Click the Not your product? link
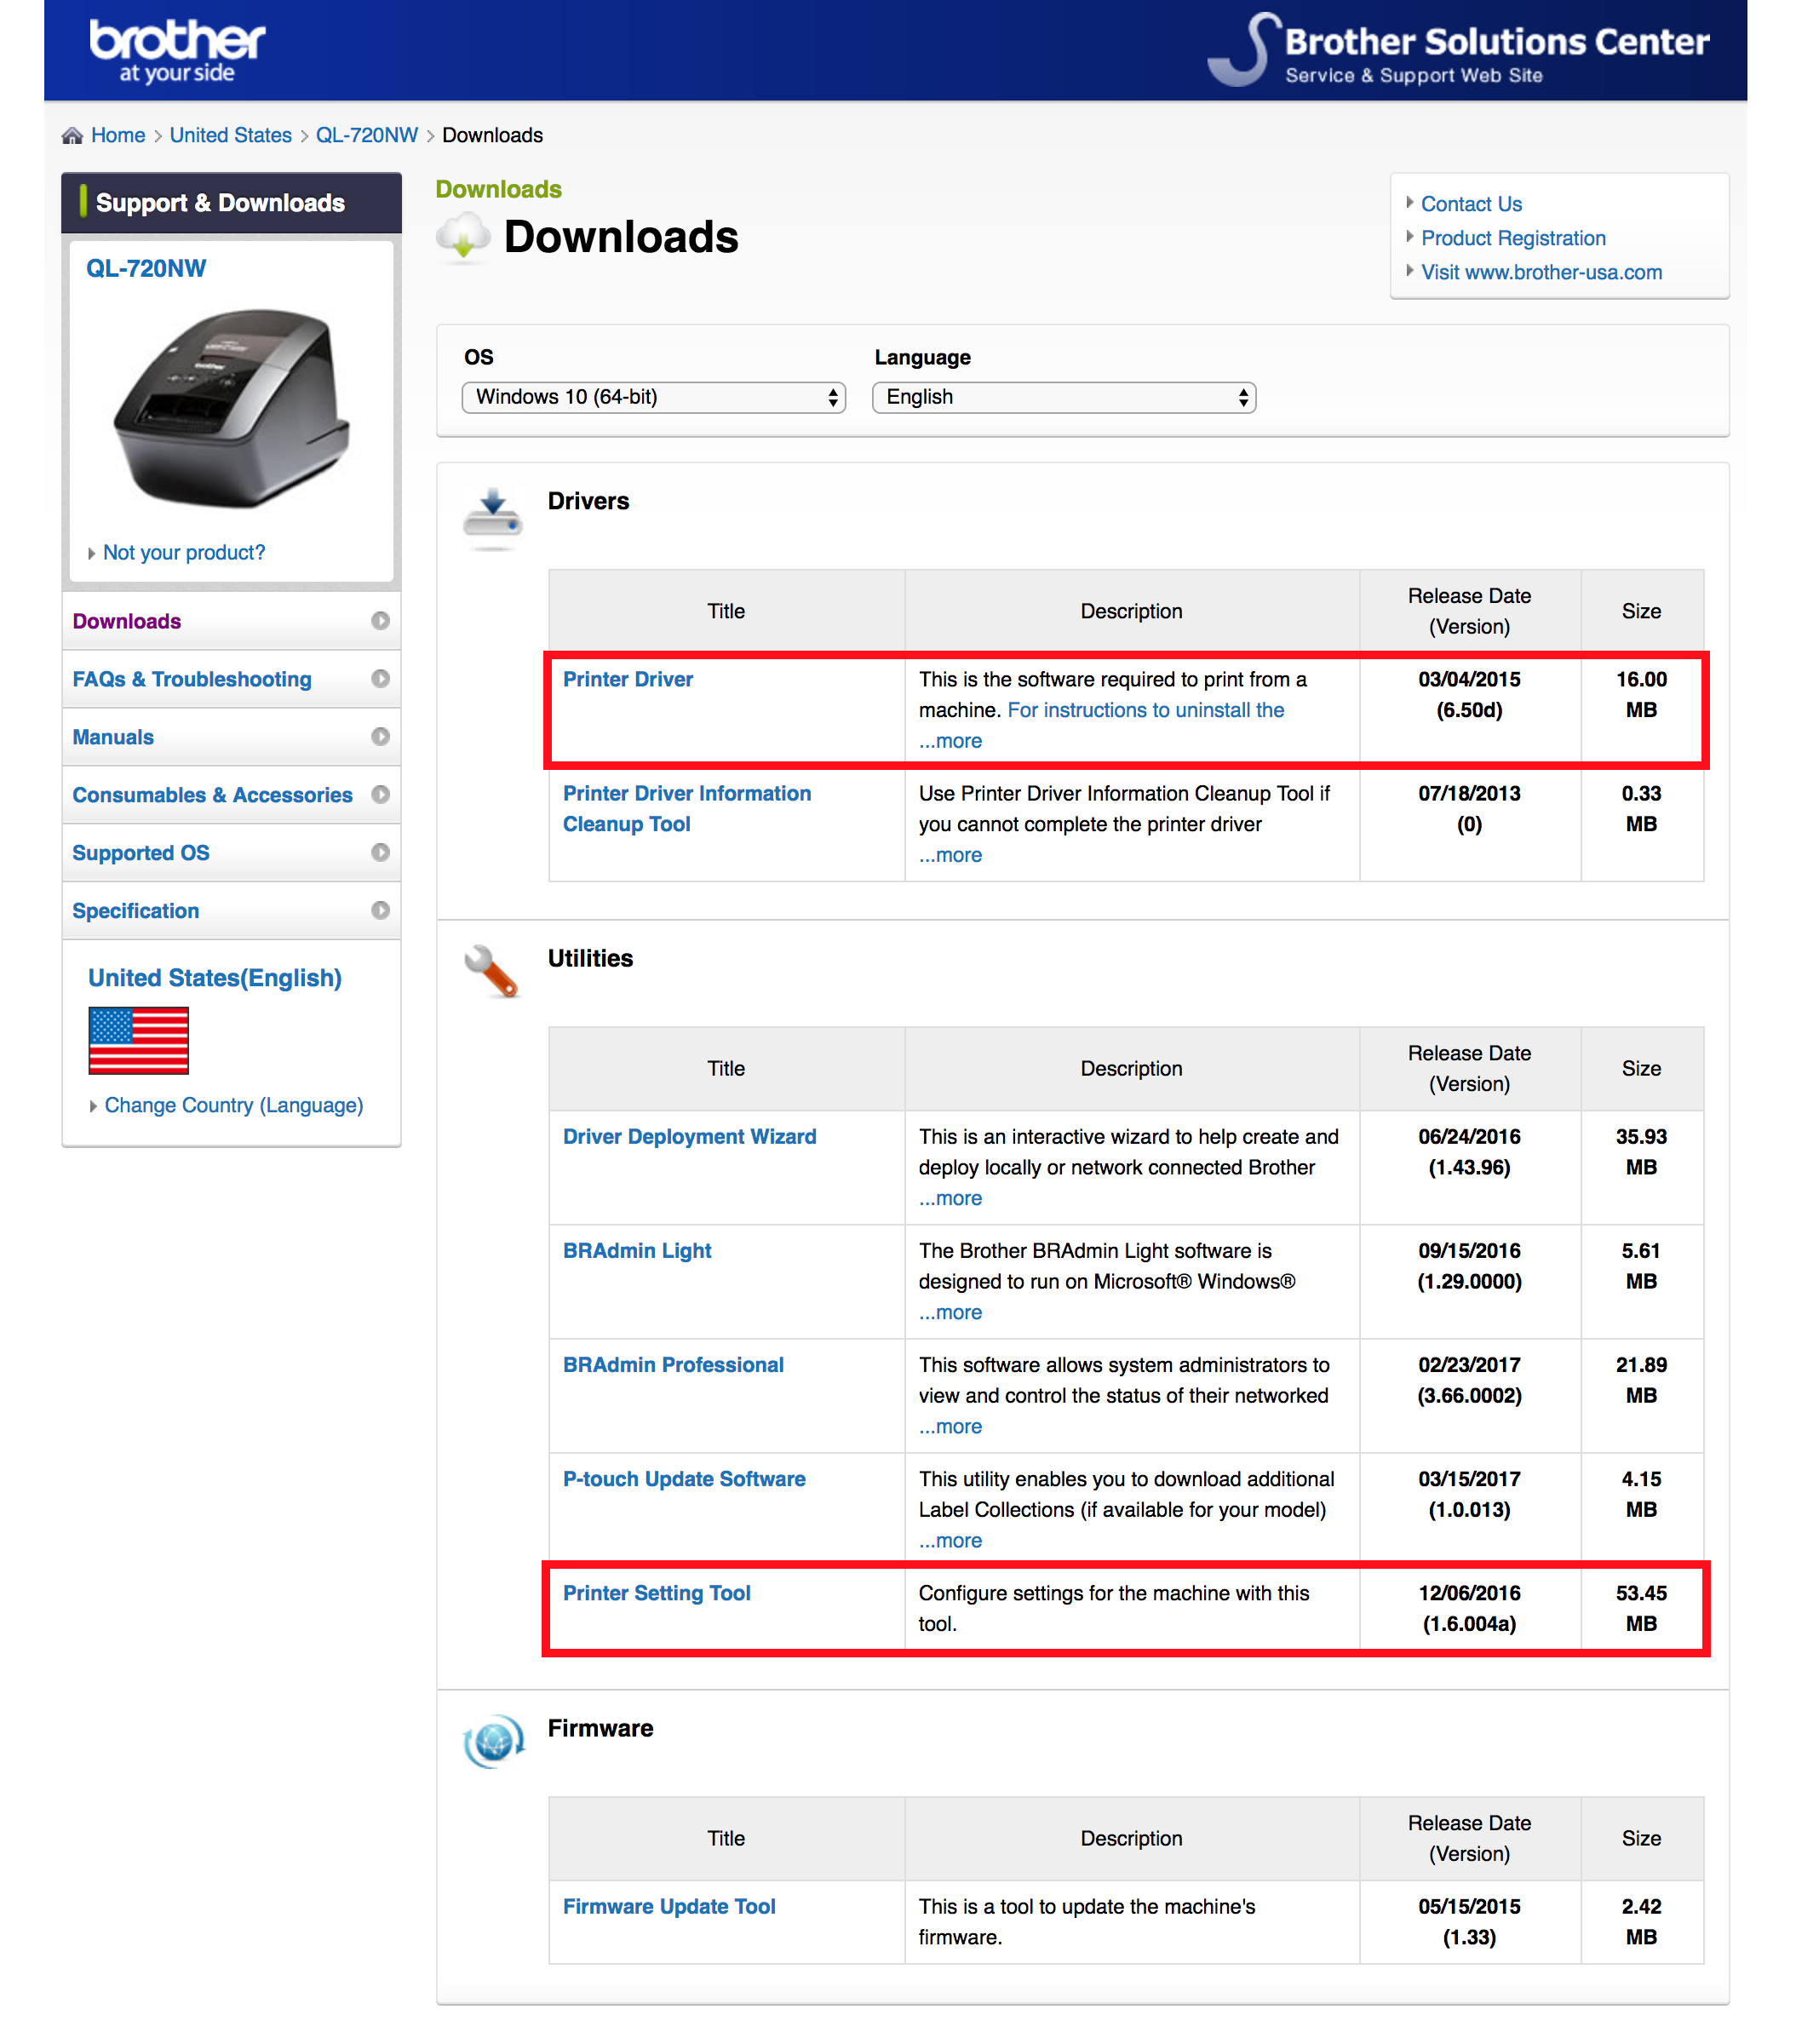 tap(184, 552)
